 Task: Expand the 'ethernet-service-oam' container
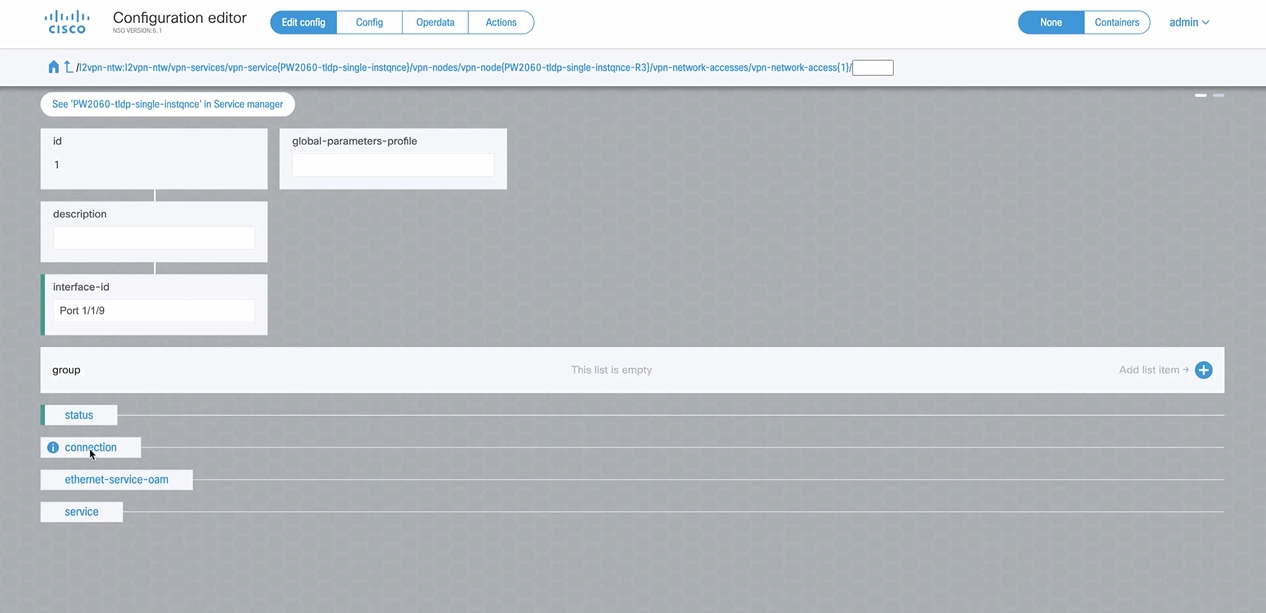(x=116, y=479)
